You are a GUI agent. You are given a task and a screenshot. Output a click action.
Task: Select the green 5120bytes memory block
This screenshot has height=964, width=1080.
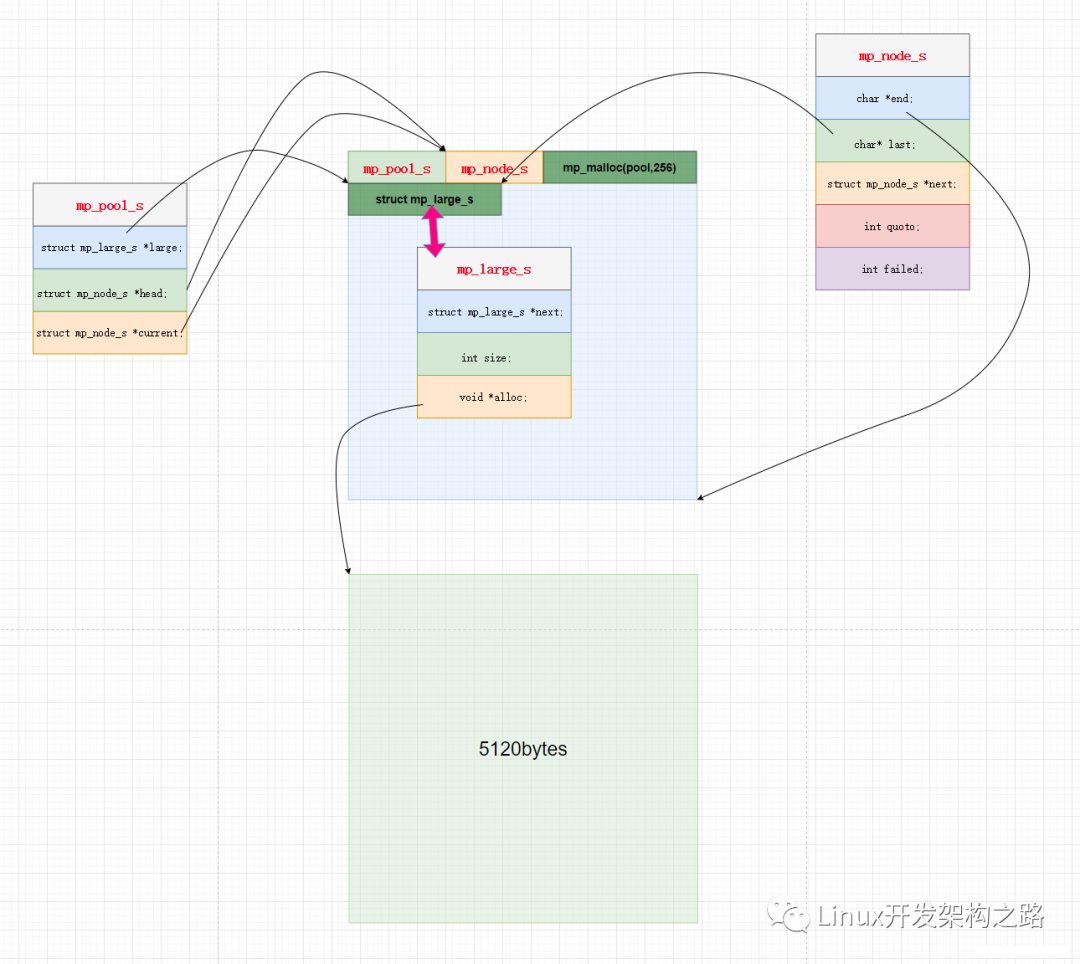click(523, 748)
